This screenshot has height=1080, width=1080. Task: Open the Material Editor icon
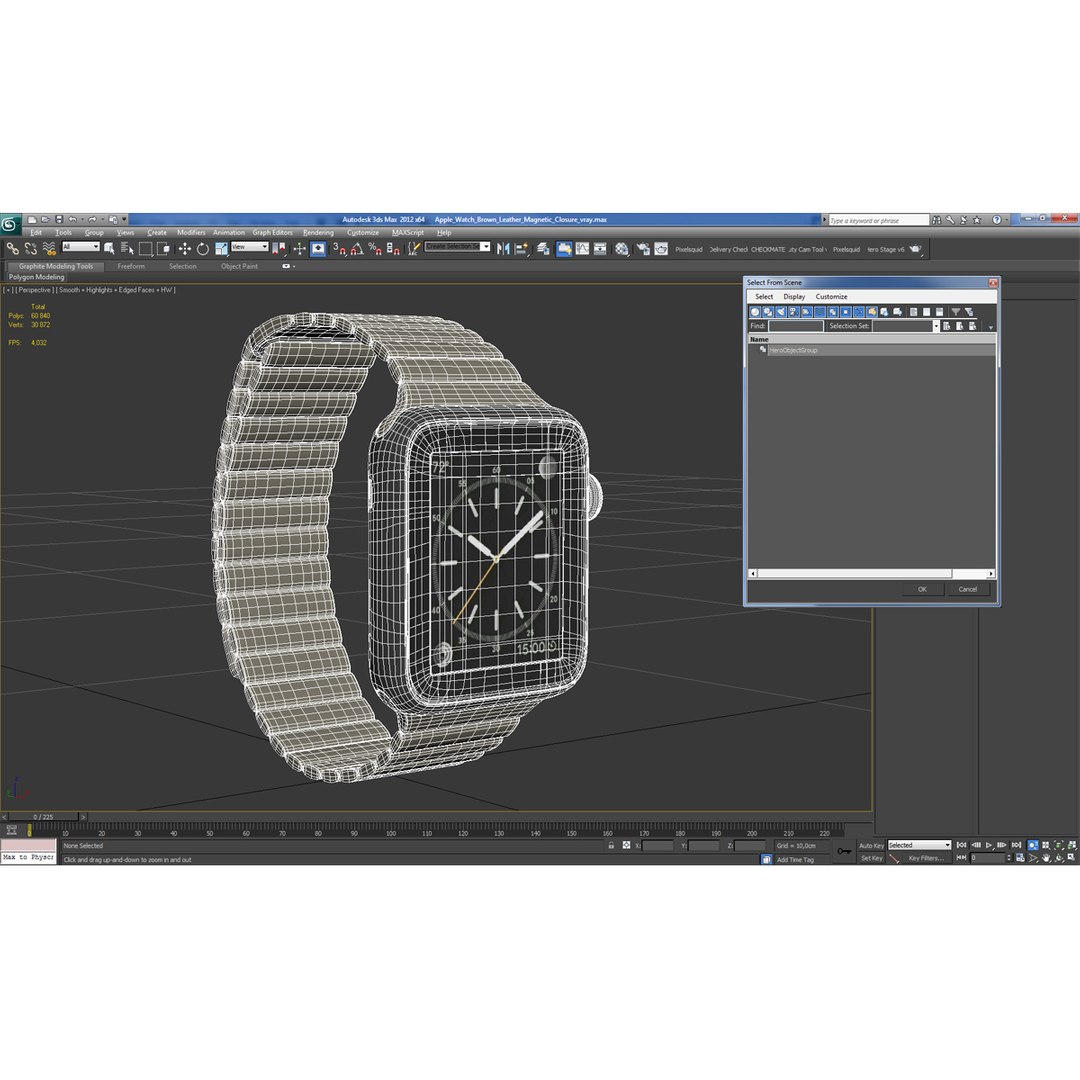click(622, 249)
